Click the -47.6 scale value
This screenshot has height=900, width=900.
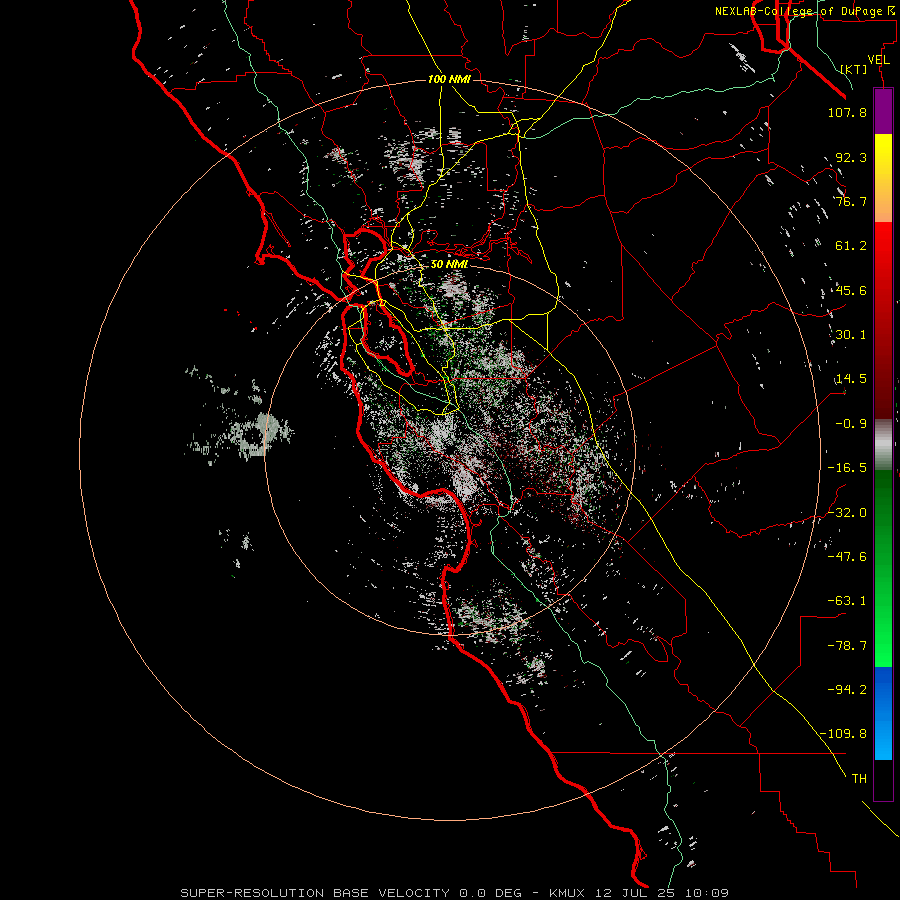[x=847, y=557]
